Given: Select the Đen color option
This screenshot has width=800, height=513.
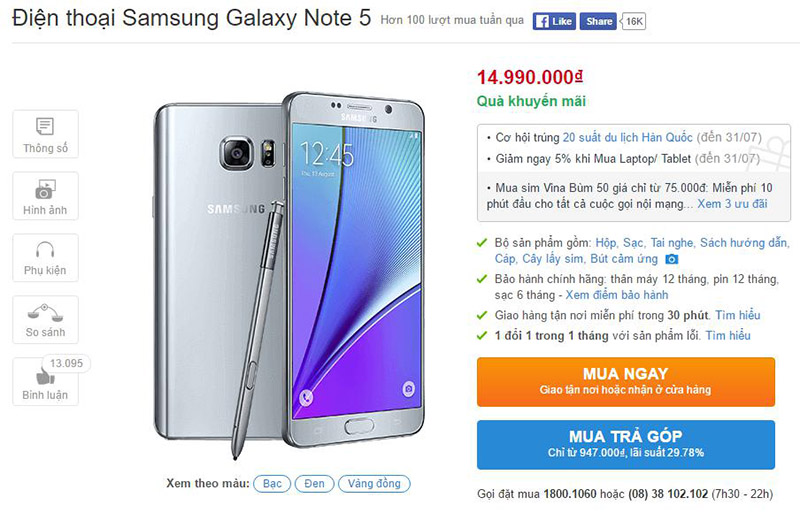Looking at the screenshot, I should tap(314, 483).
